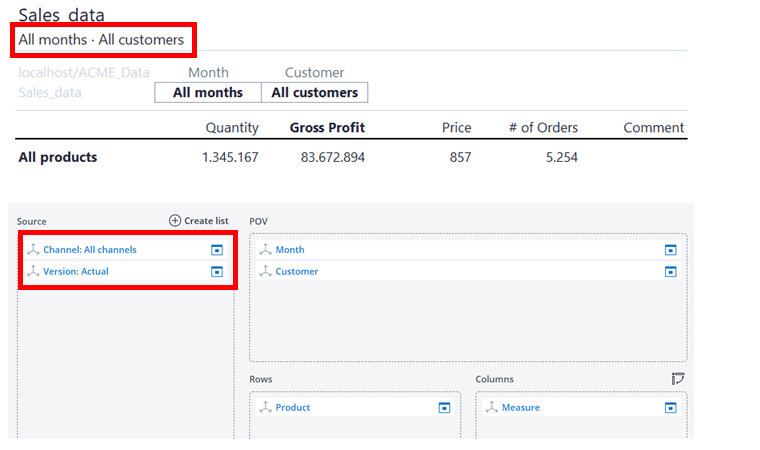
Task: Expand the All products row
Action: click(x=58, y=157)
